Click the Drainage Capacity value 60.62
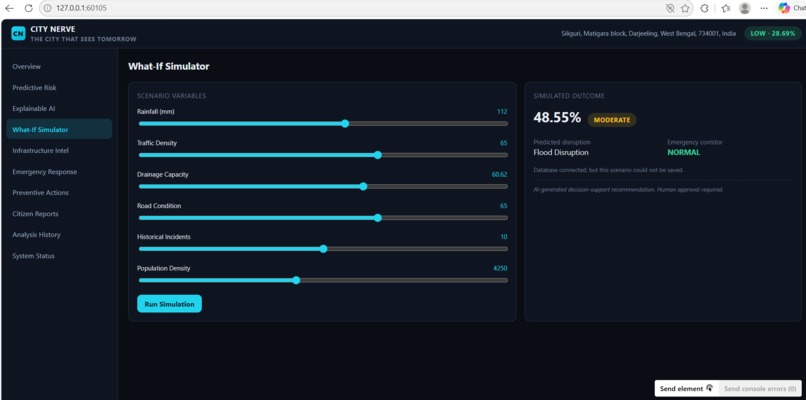The height and width of the screenshot is (400, 806). pyautogui.click(x=499, y=174)
